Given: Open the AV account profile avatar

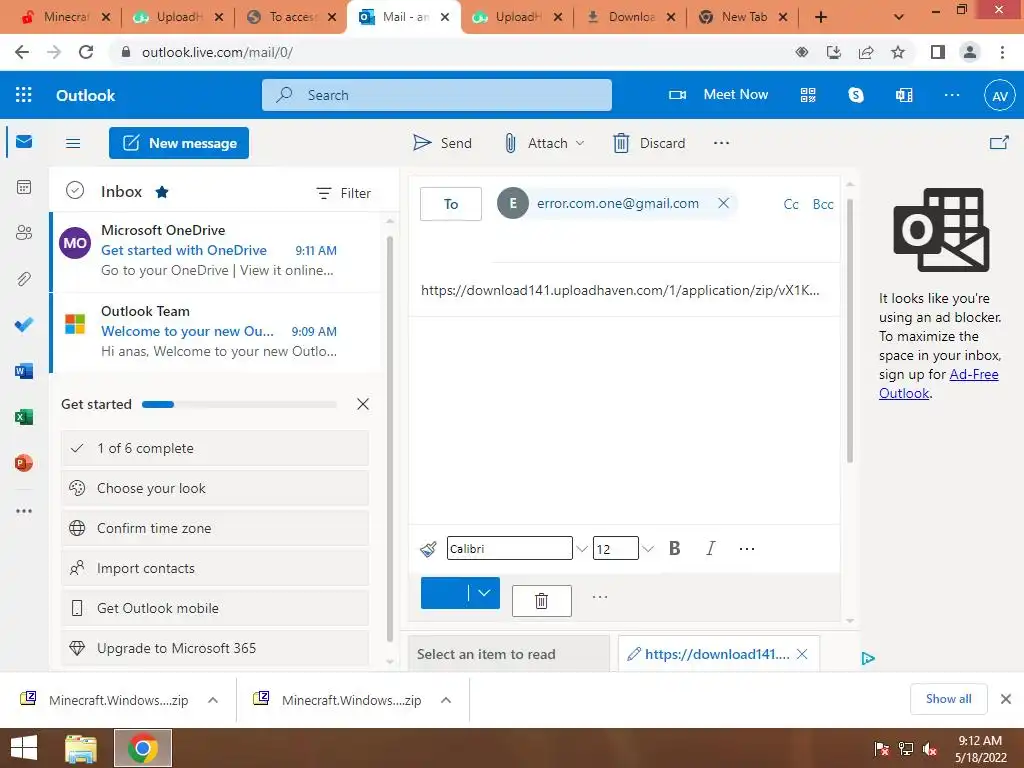Looking at the screenshot, I should click(1000, 96).
